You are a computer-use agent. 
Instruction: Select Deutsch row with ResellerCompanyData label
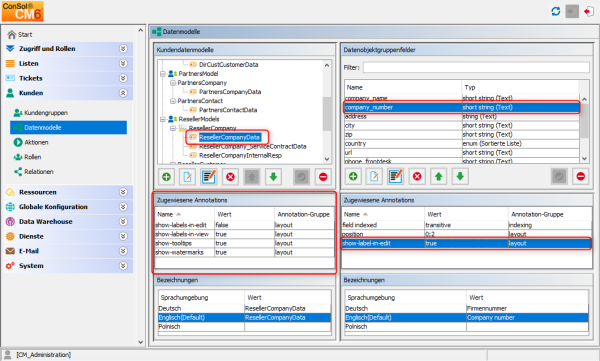click(x=244, y=308)
